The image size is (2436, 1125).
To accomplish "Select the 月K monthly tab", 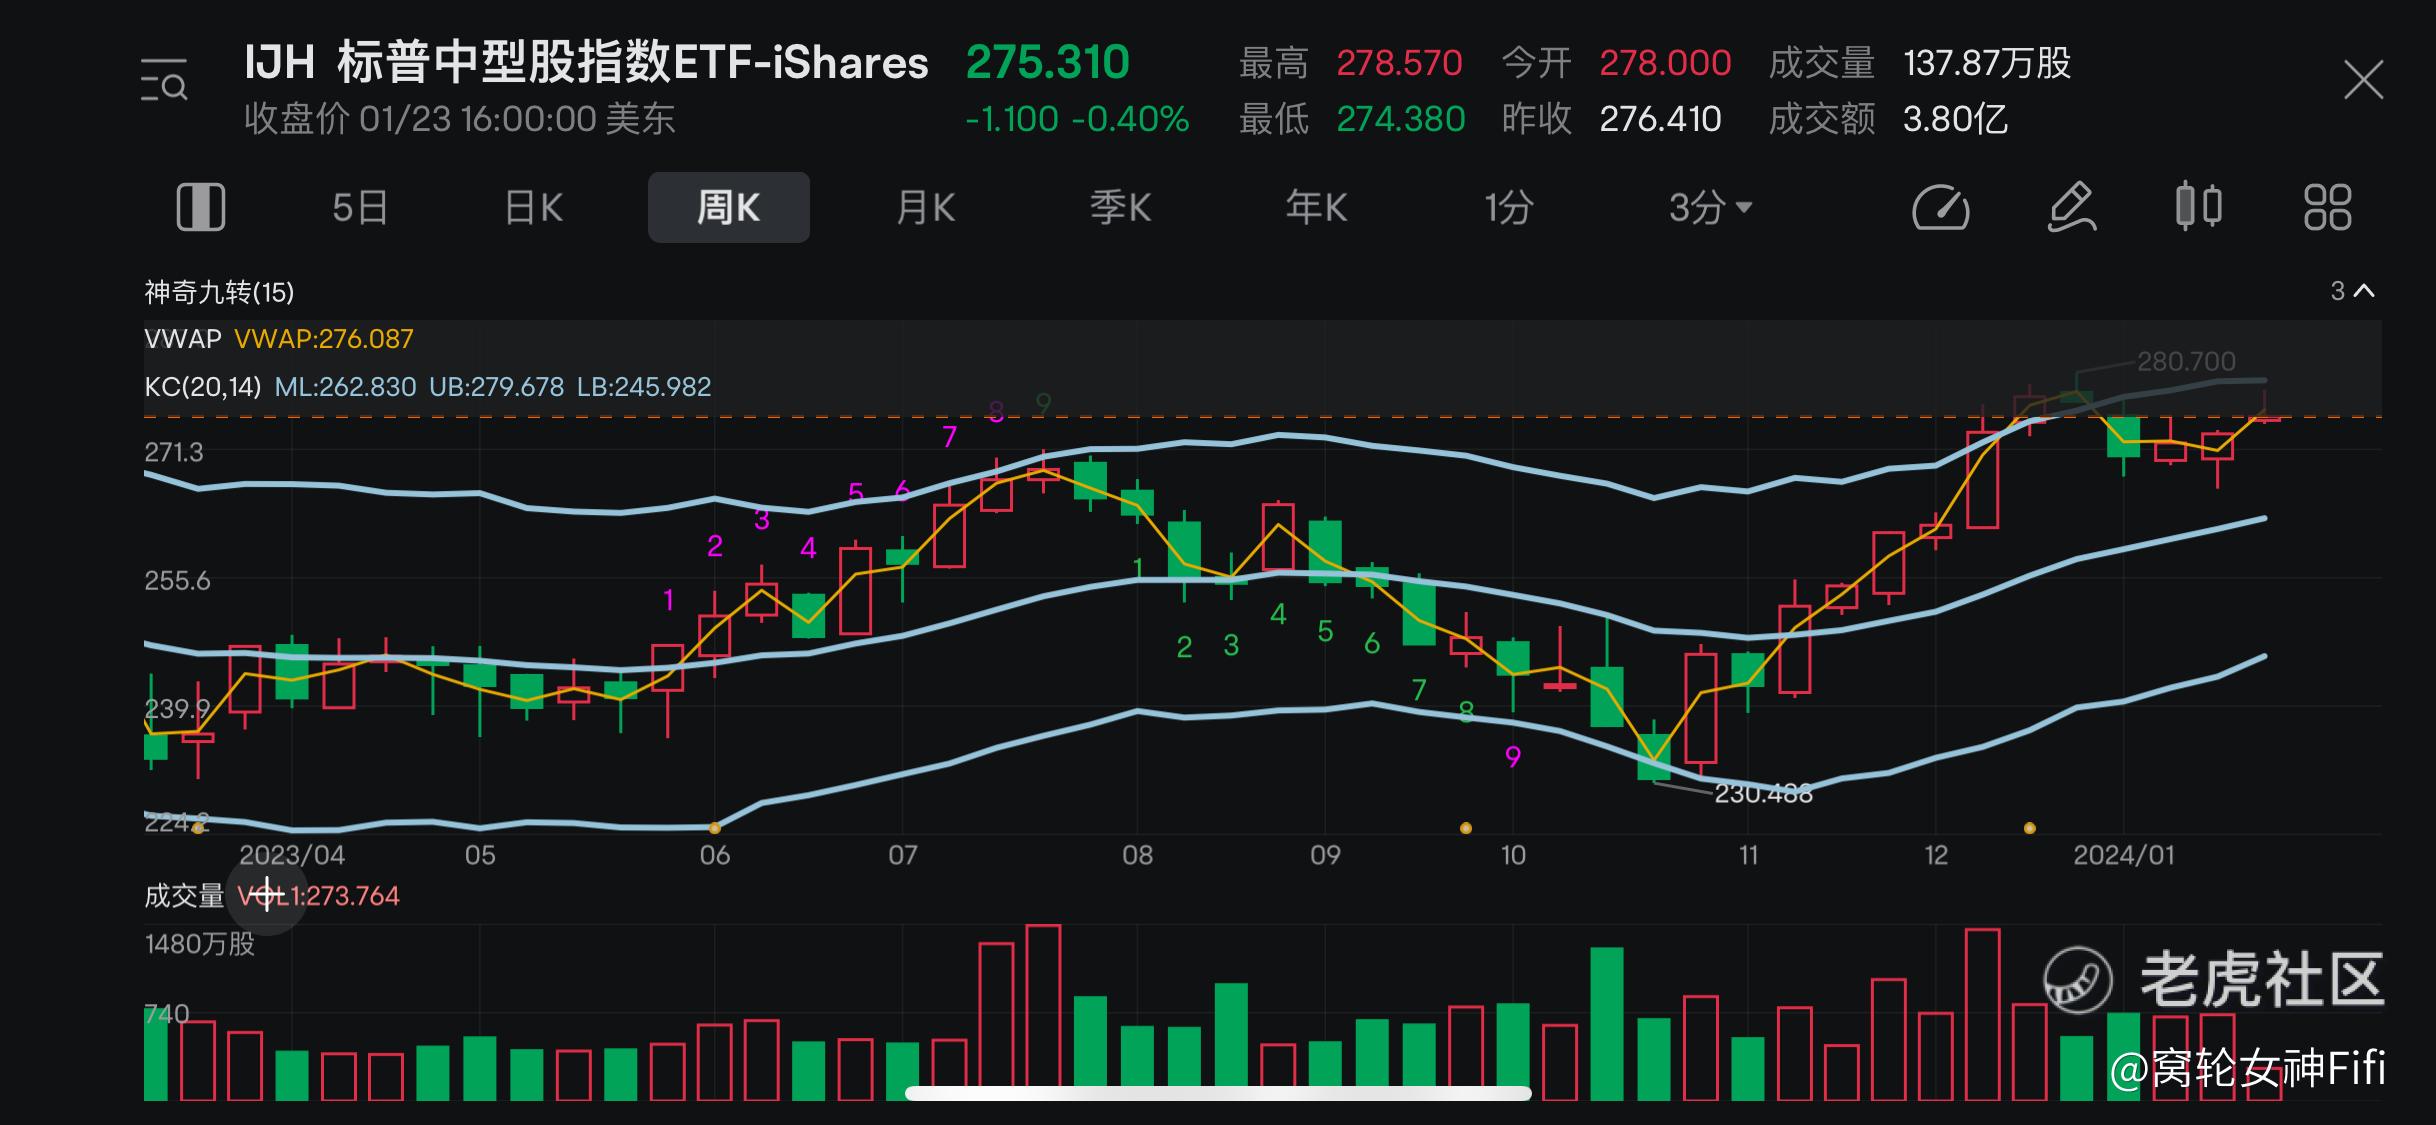I will pyautogui.click(x=925, y=208).
